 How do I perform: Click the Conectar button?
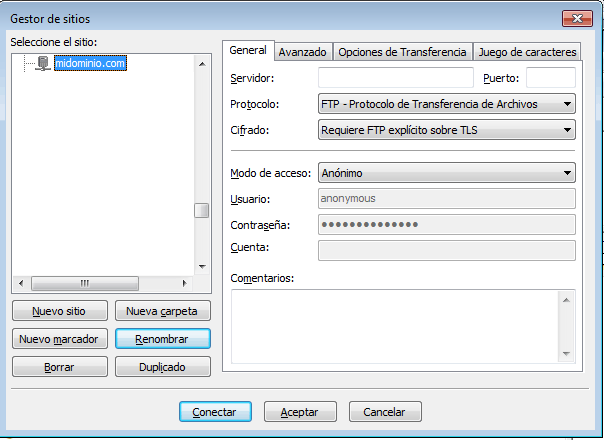coord(214,411)
